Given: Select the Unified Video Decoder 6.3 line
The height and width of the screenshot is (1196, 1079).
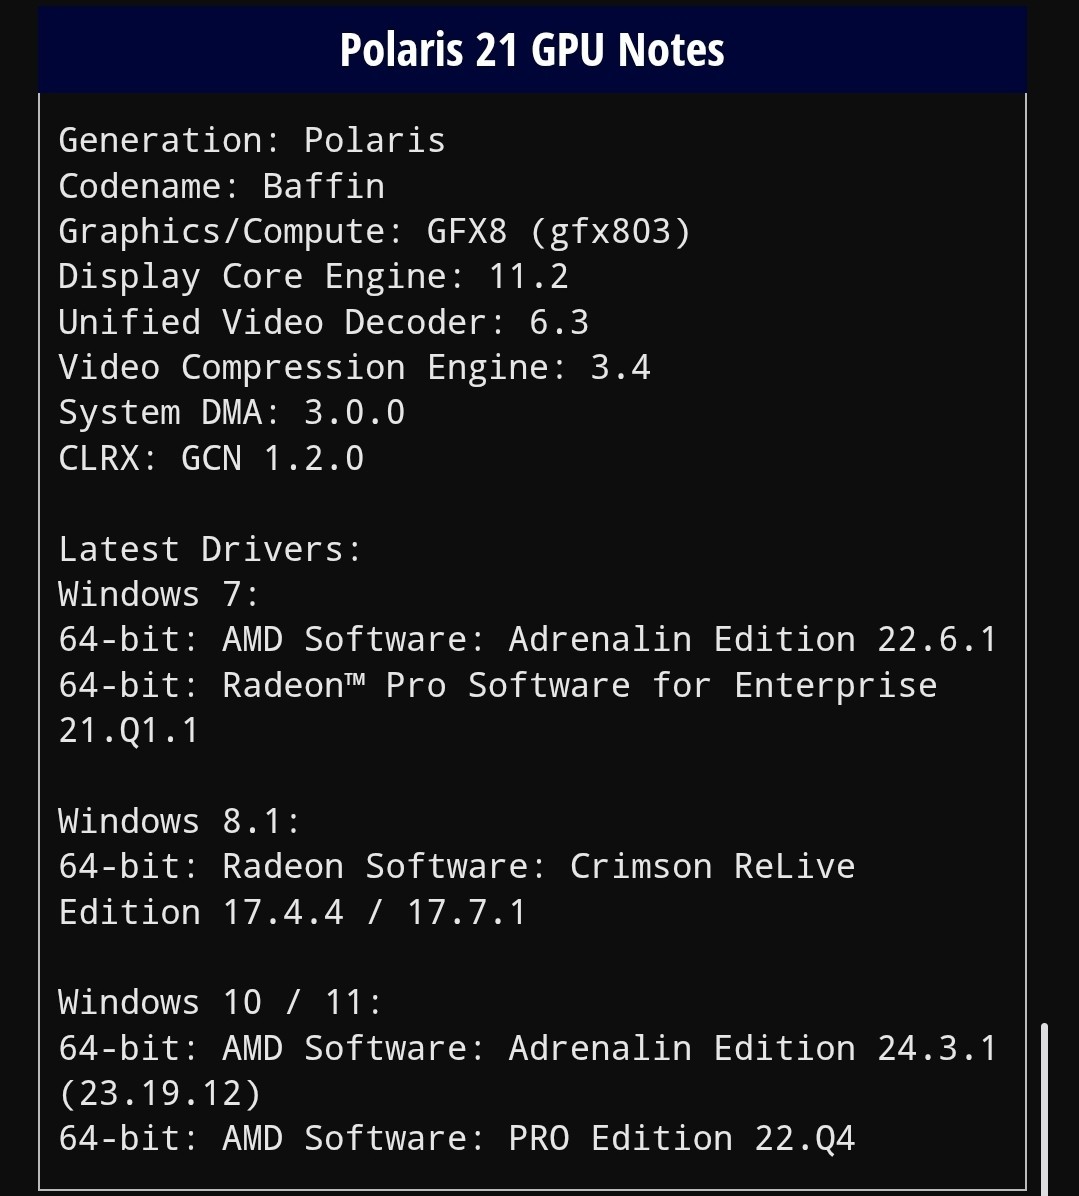Looking at the screenshot, I should click(323, 322).
